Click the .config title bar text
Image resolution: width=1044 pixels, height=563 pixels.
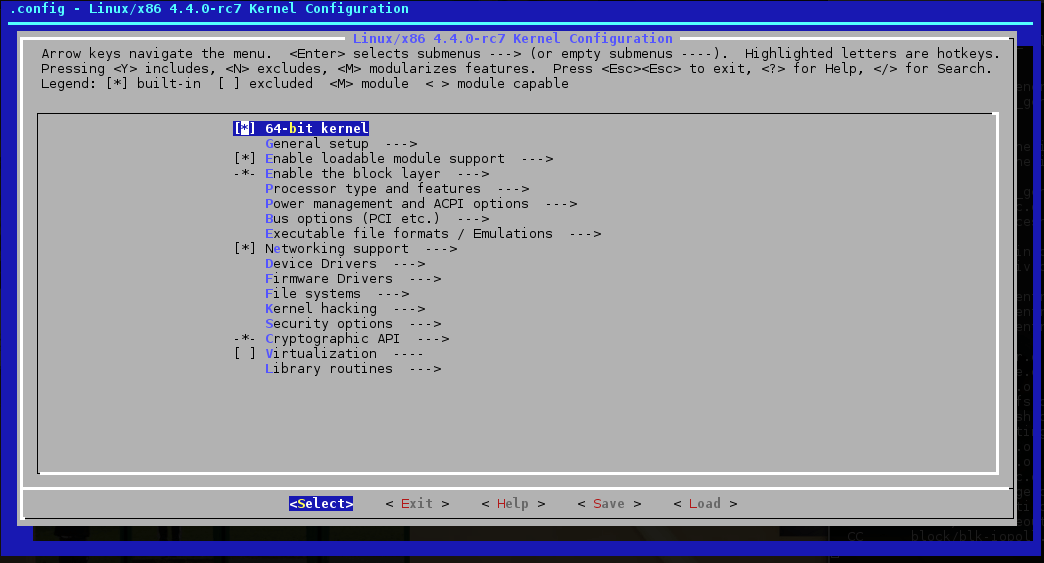(x=209, y=9)
